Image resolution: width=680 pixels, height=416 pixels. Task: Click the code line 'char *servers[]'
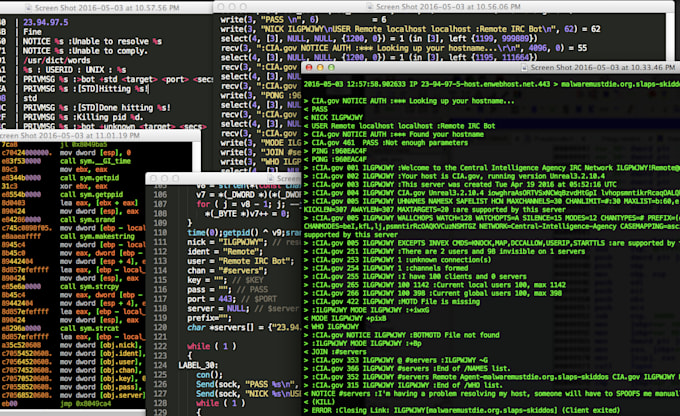(244, 328)
